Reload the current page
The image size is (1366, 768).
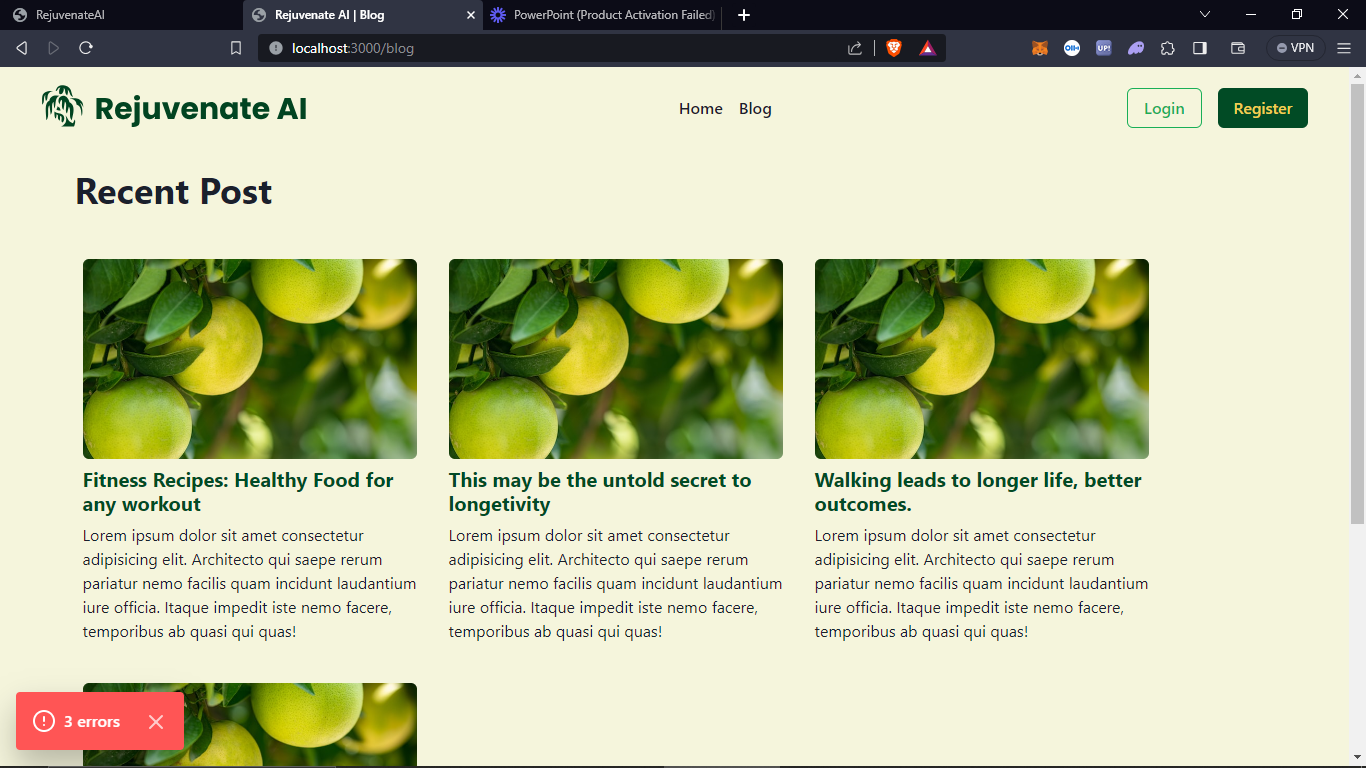(86, 48)
